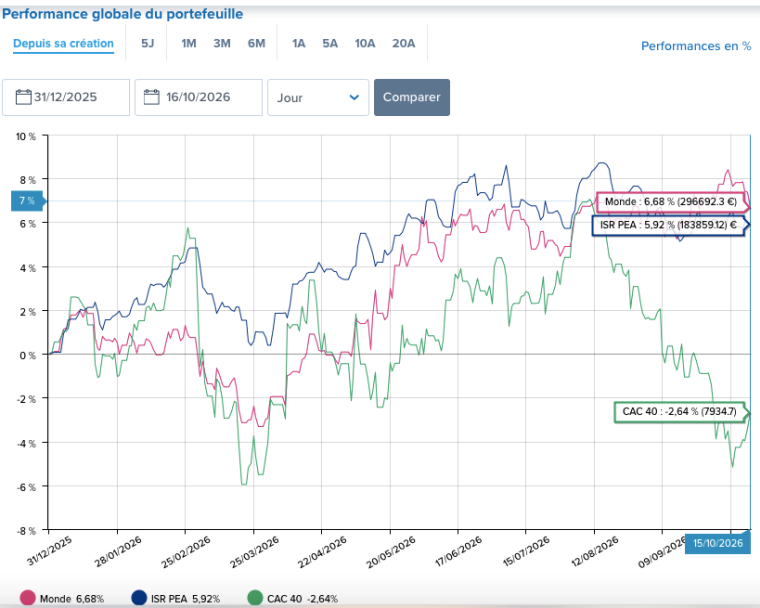Click the 'Performance globale du portefeuille' title
The image size is (760, 608).
[123, 14]
